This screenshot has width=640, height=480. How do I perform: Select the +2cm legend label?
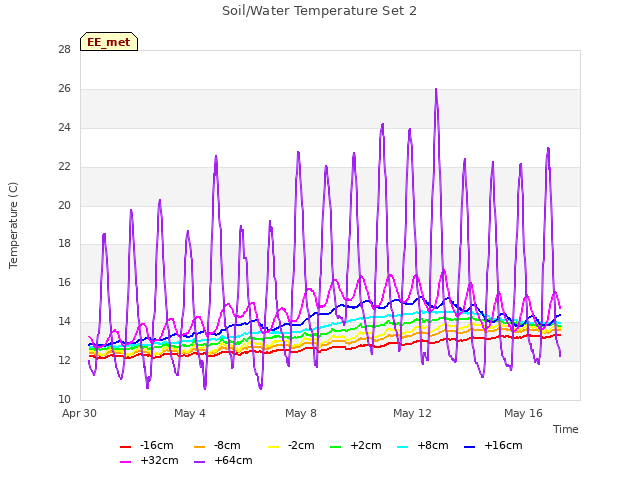(366, 445)
